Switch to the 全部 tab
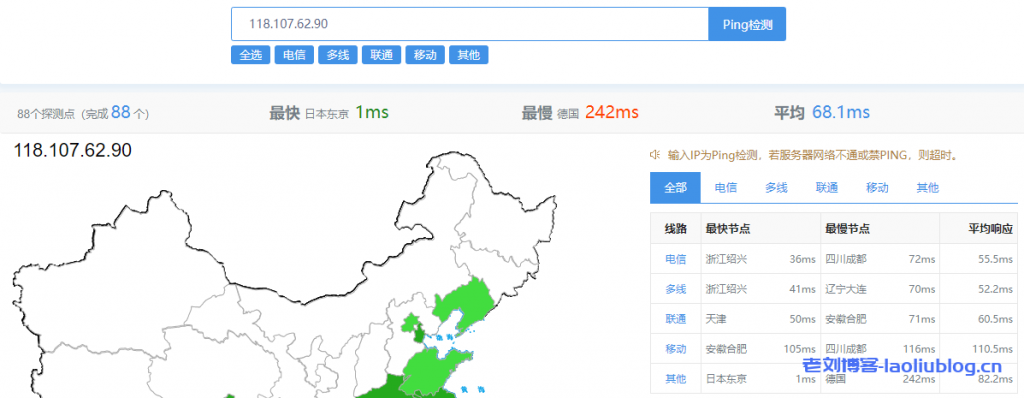This screenshot has height=398, width=1024. pyautogui.click(x=675, y=188)
